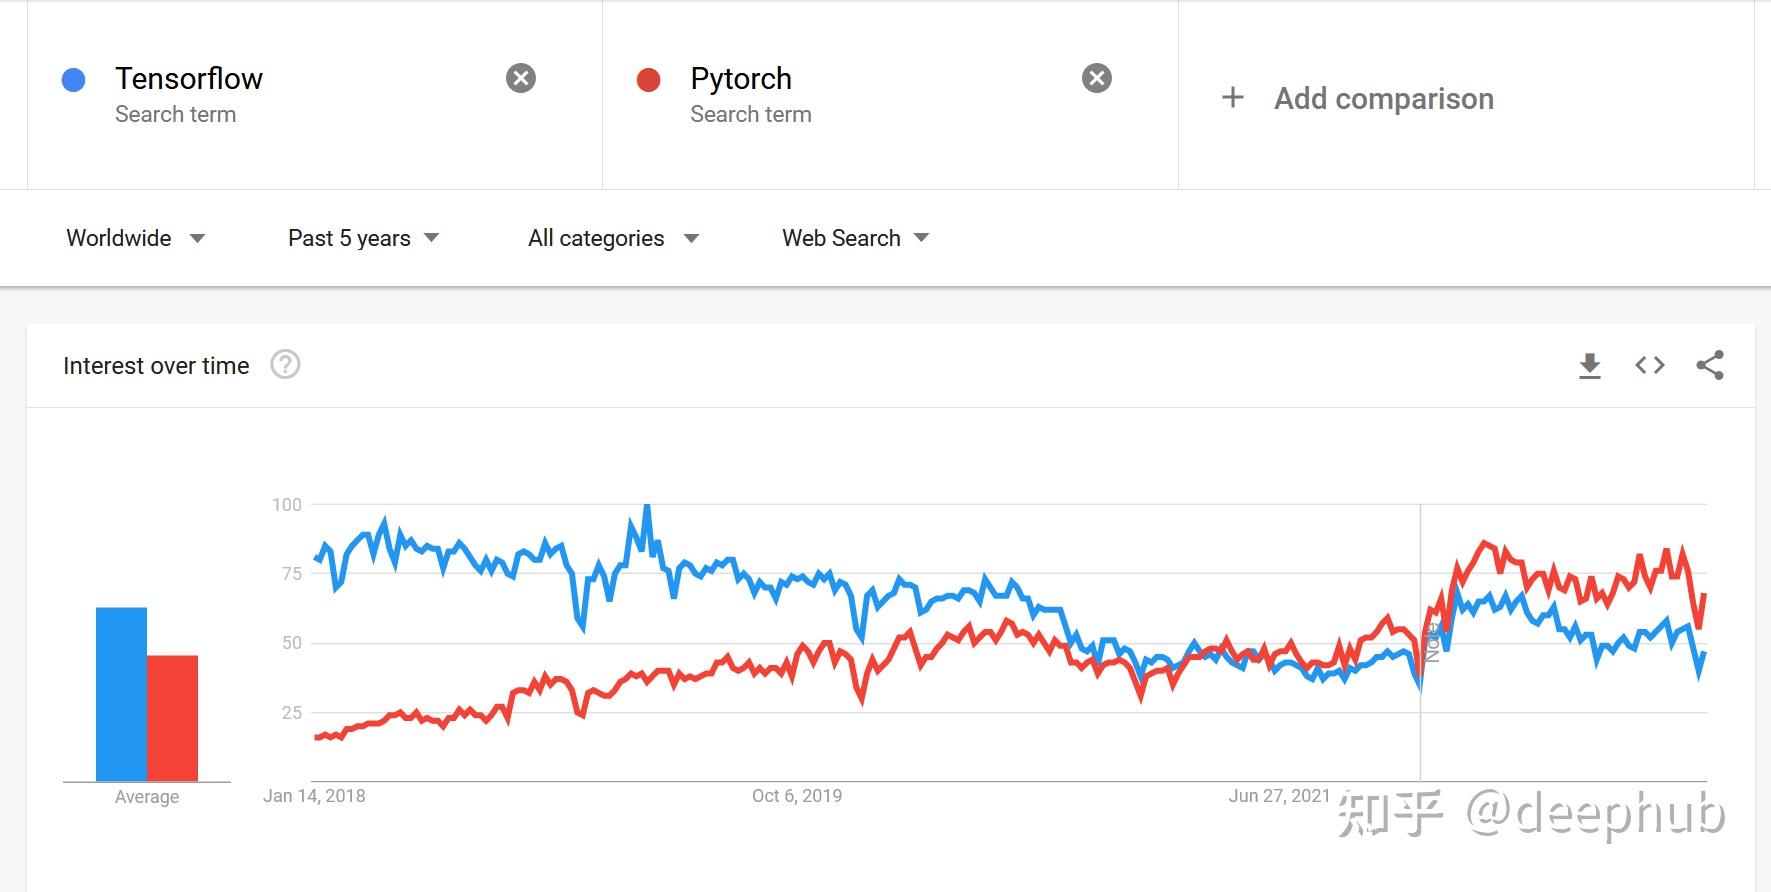Open help for Interest over time
1771x892 pixels.
coord(285,365)
